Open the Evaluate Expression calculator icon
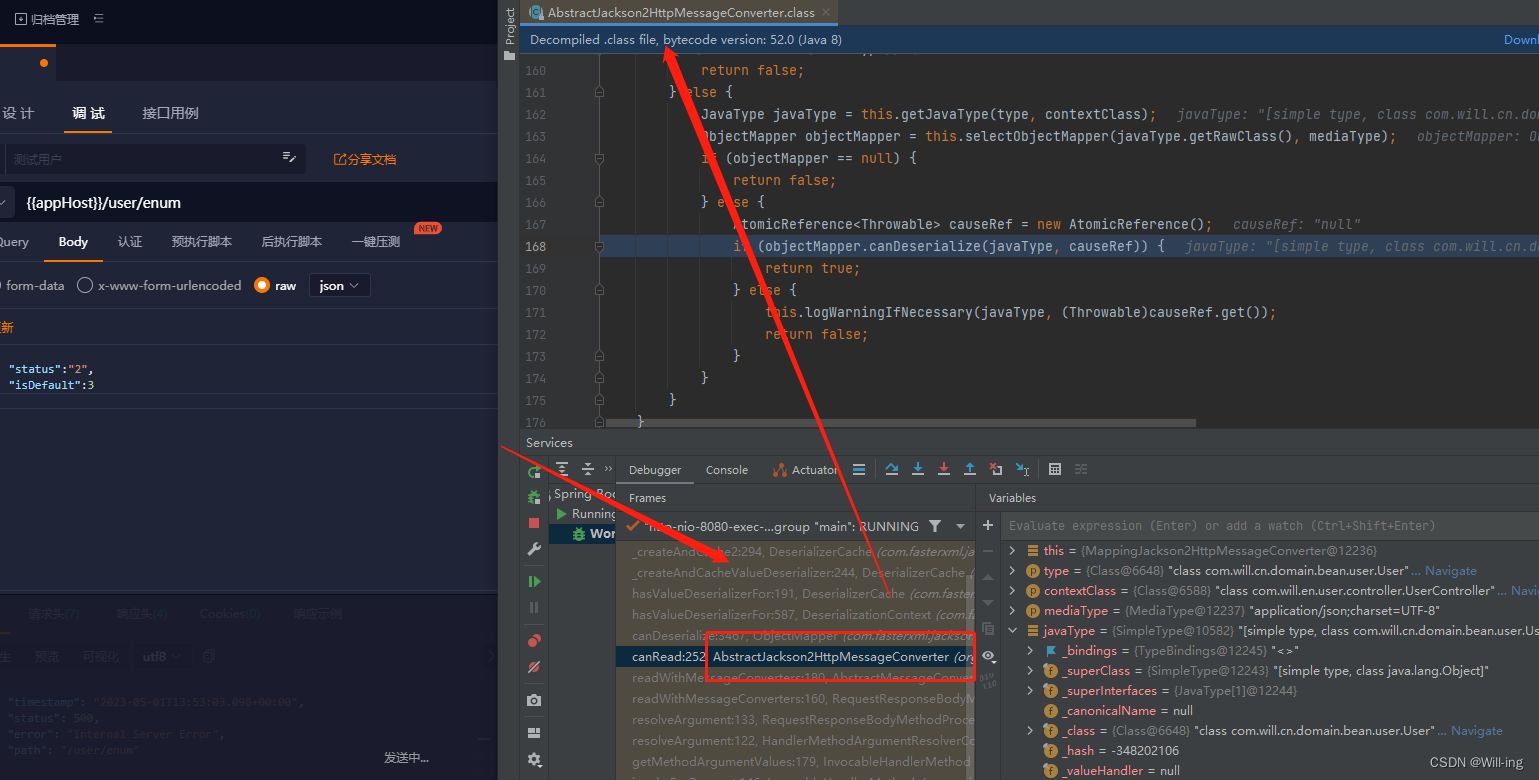1539x780 pixels. [x=1056, y=469]
